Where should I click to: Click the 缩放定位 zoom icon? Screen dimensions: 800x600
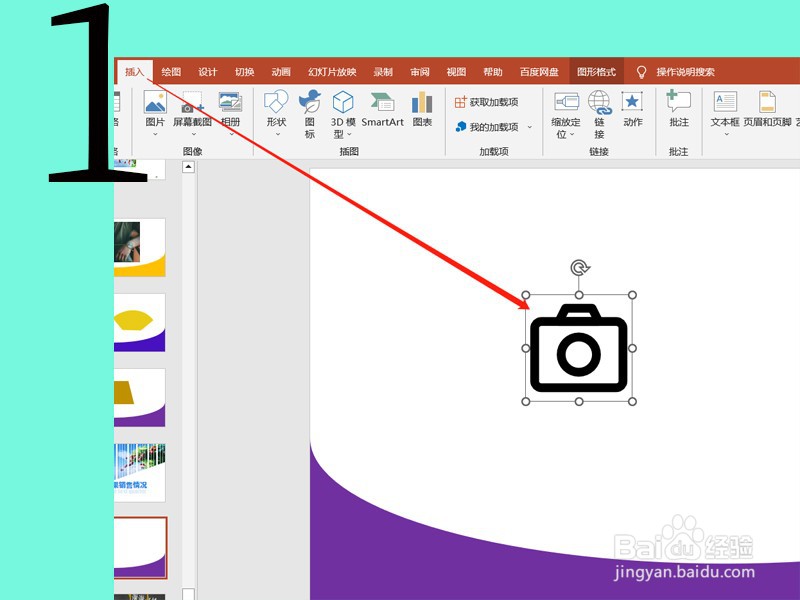pos(566,102)
